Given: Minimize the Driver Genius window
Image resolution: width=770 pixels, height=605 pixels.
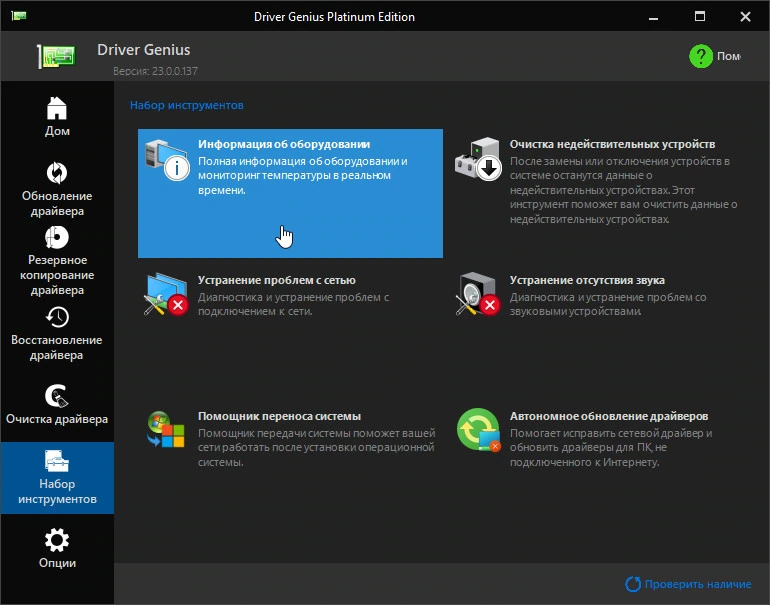Looking at the screenshot, I should 653,17.
